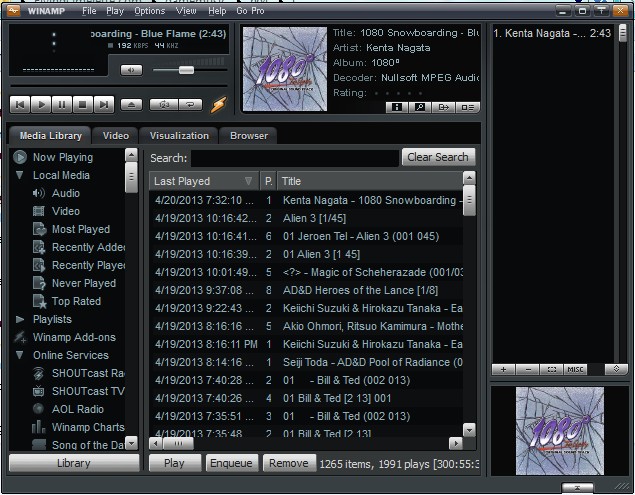Skip to the next track

click(104, 105)
